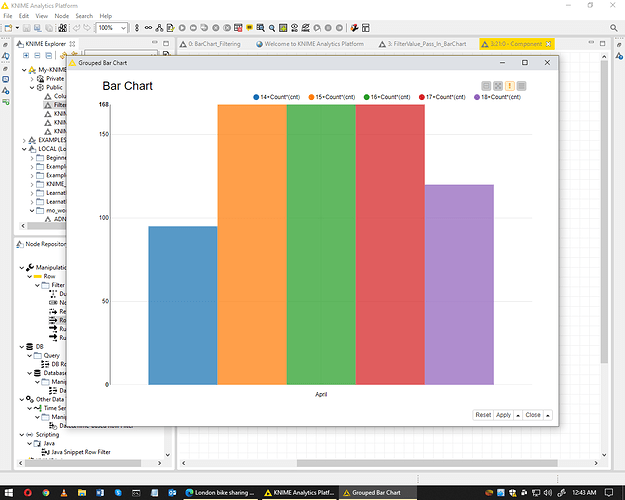Toggle the 14•Count*(cnt) legend series
625x500 pixels.
coord(277,97)
